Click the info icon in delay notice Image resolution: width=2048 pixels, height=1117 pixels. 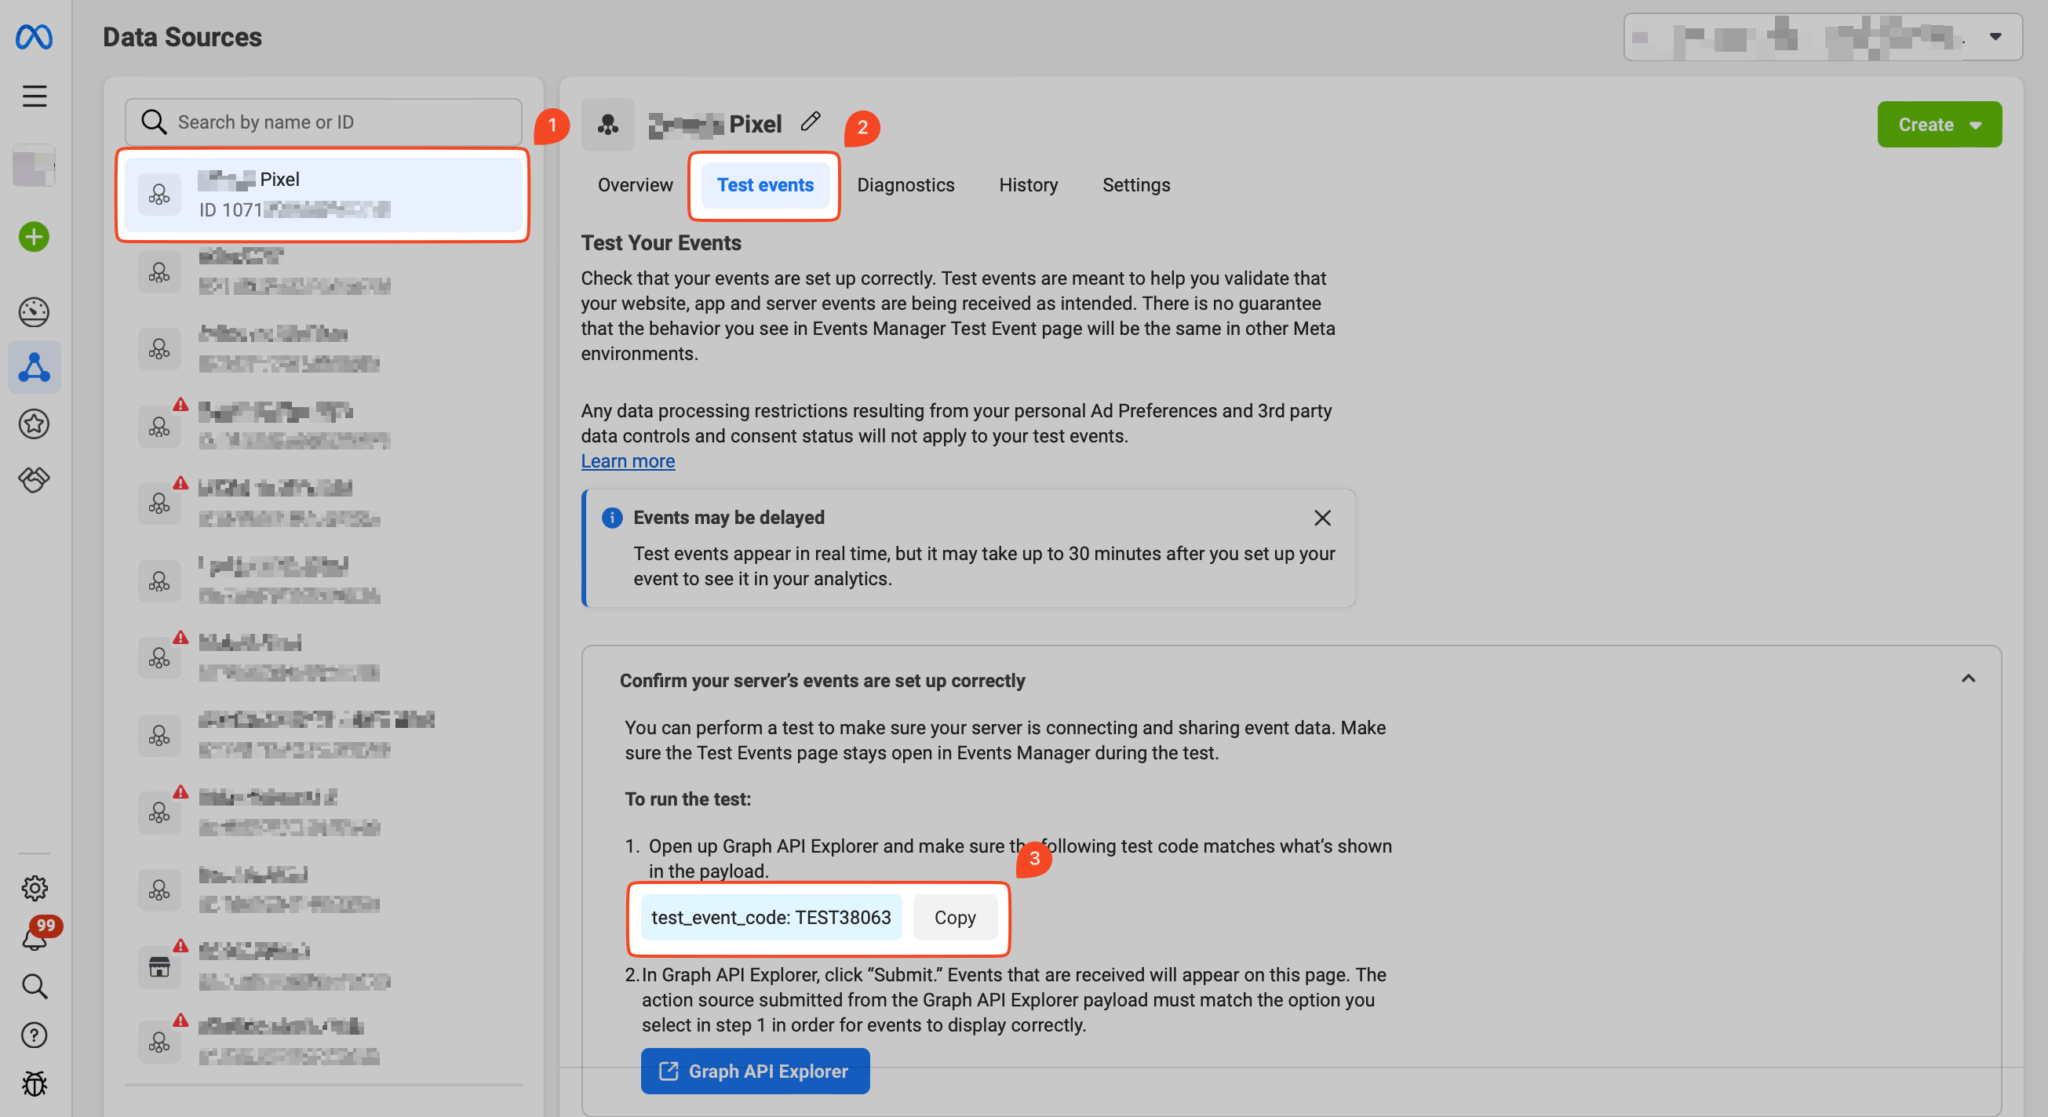click(612, 518)
